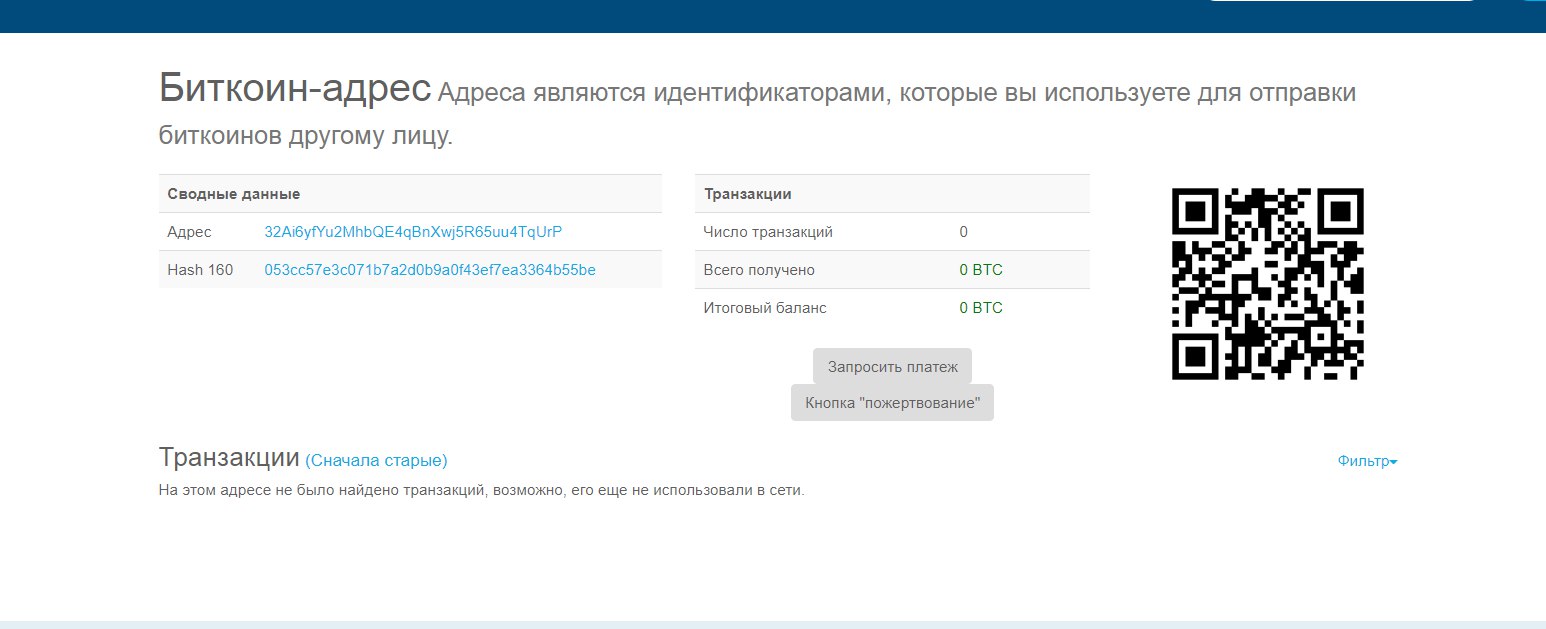Click the "Запросить платеж" button
The width and height of the screenshot is (1546, 629).
(x=892, y=366)
